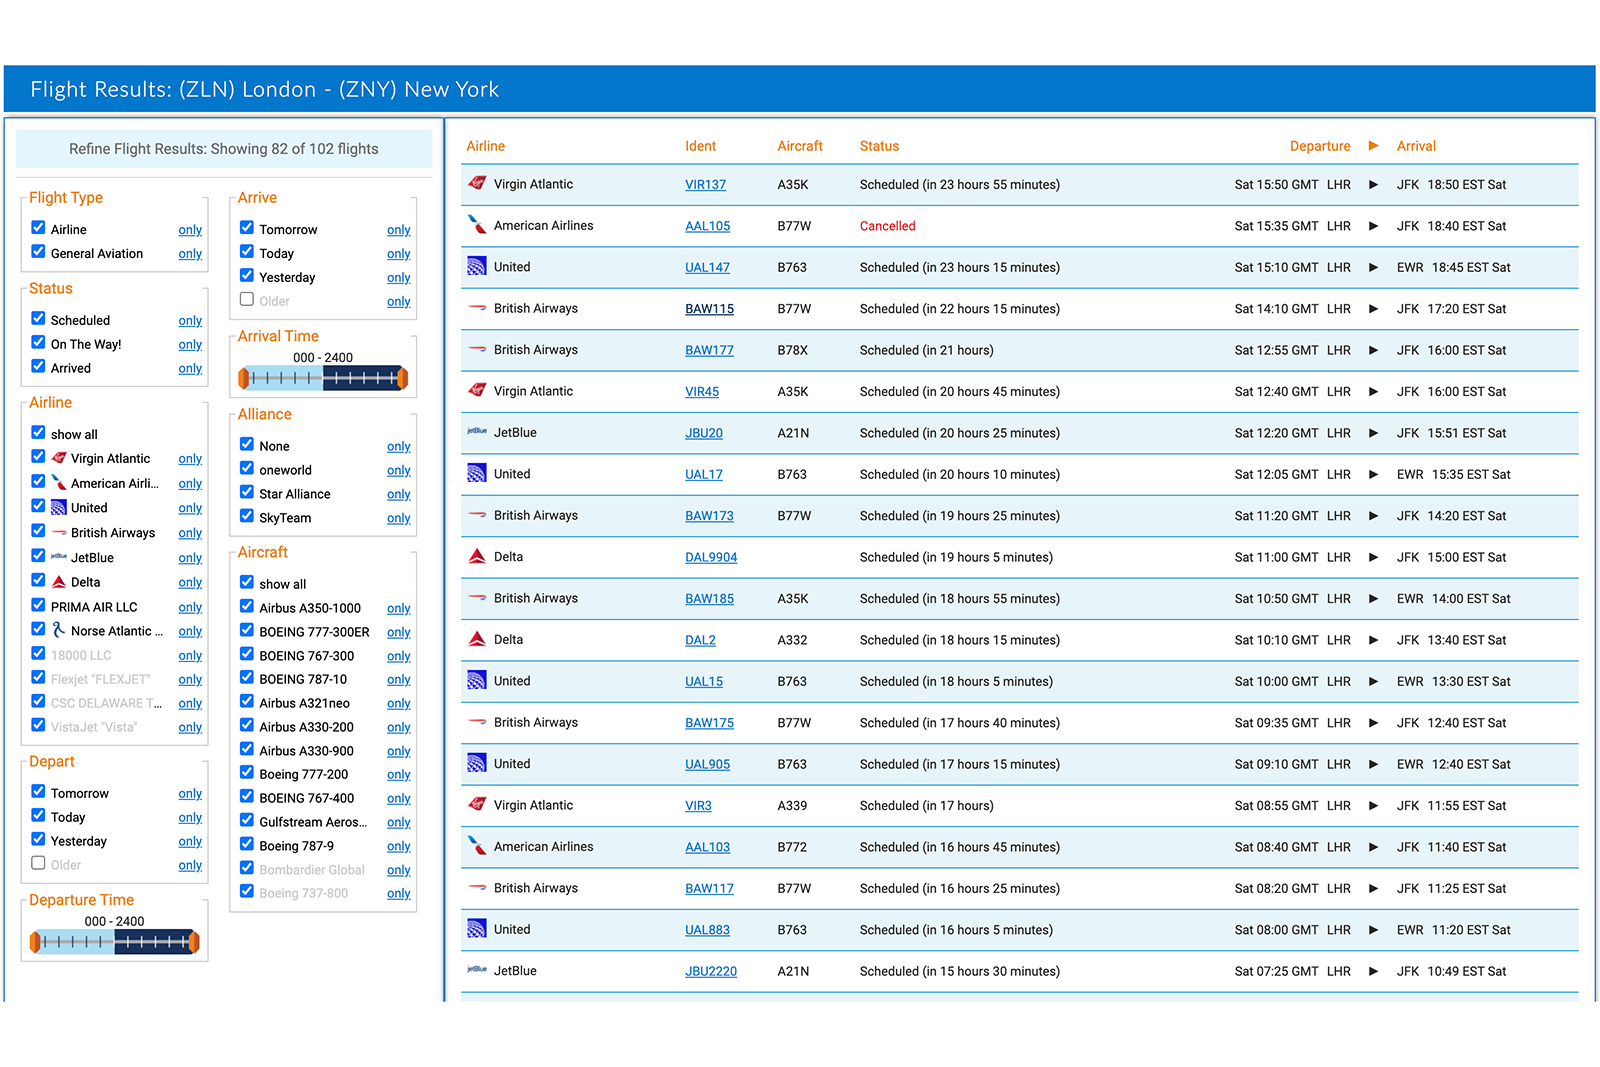Screen dimensions: 1600x1067
Task: Disable the SkyTeam alliance filter
Action: 246,517
